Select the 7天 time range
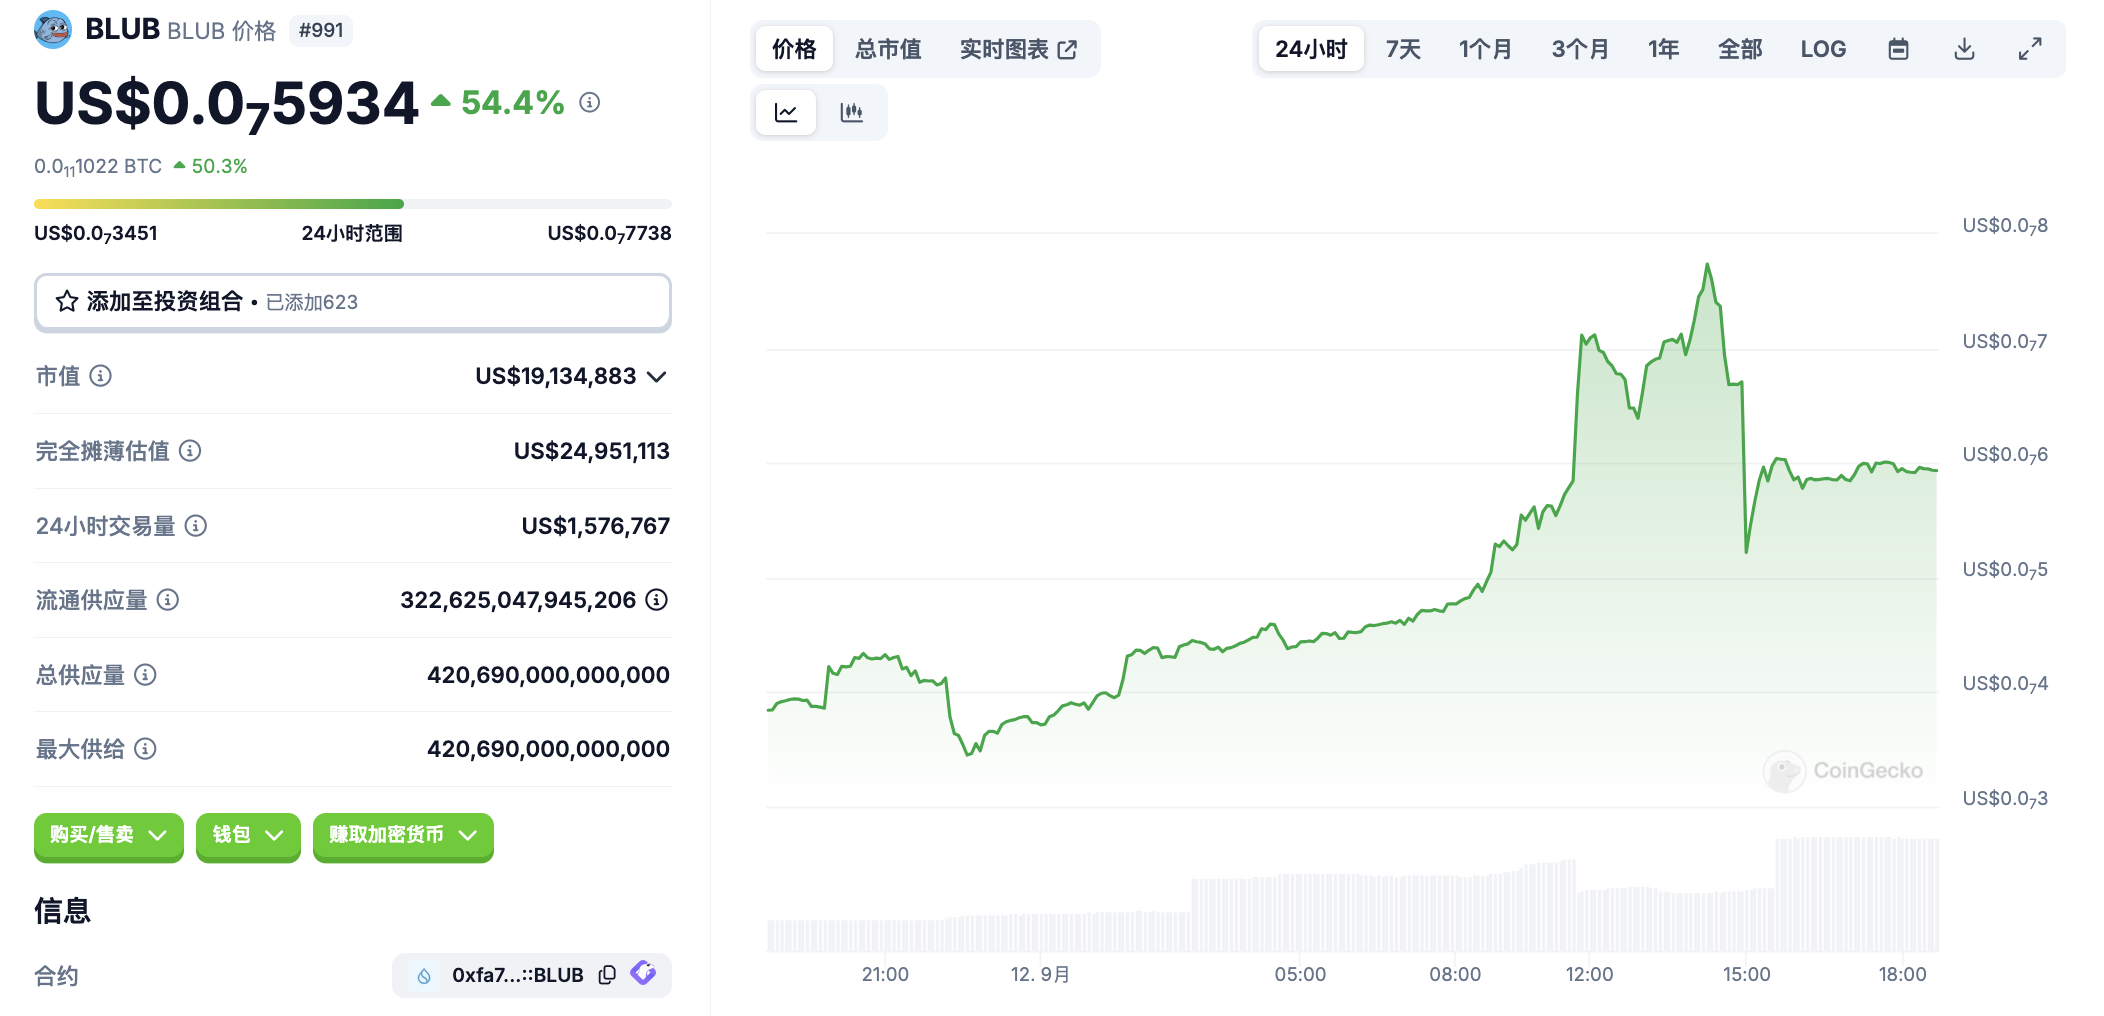Screen dimensions: 2104x1016 coord(1403,49)
